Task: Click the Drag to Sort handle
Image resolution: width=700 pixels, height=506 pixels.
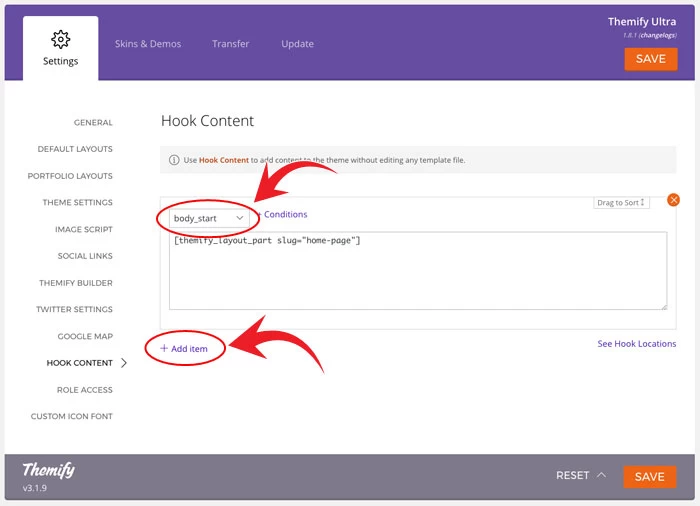Action: click(x=621, y=203)
